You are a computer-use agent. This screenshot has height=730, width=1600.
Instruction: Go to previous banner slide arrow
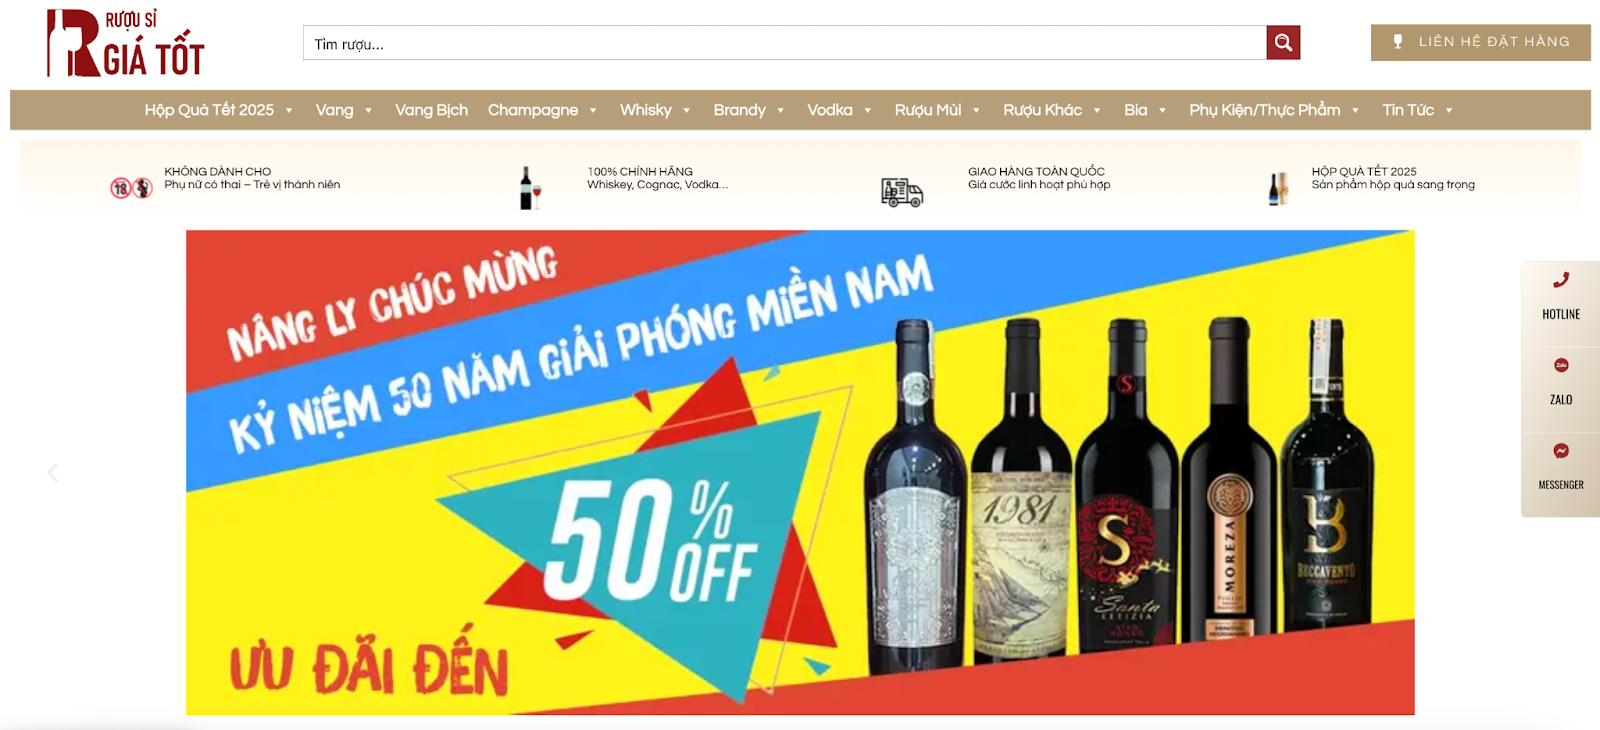pos(53,472)
